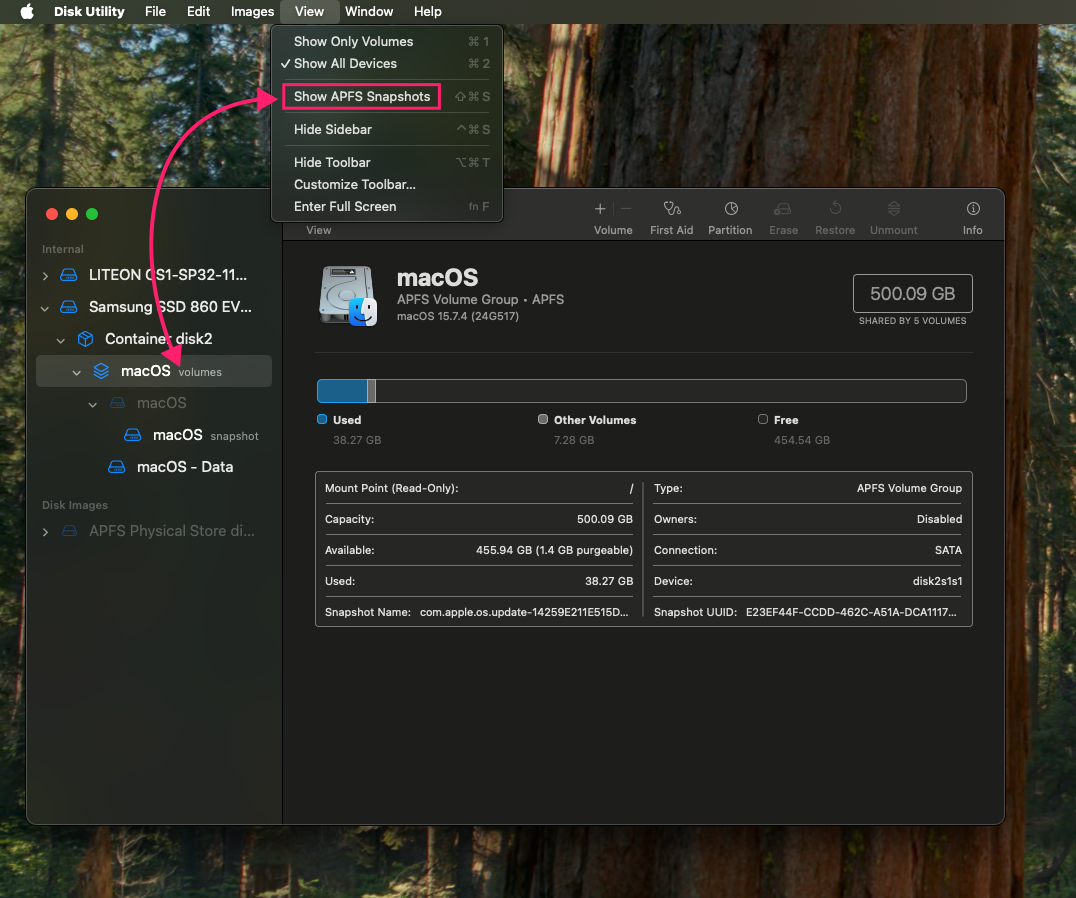Click the Restore toolbar icon
Screen dimensions: 1076x898
tap(835, 209)
